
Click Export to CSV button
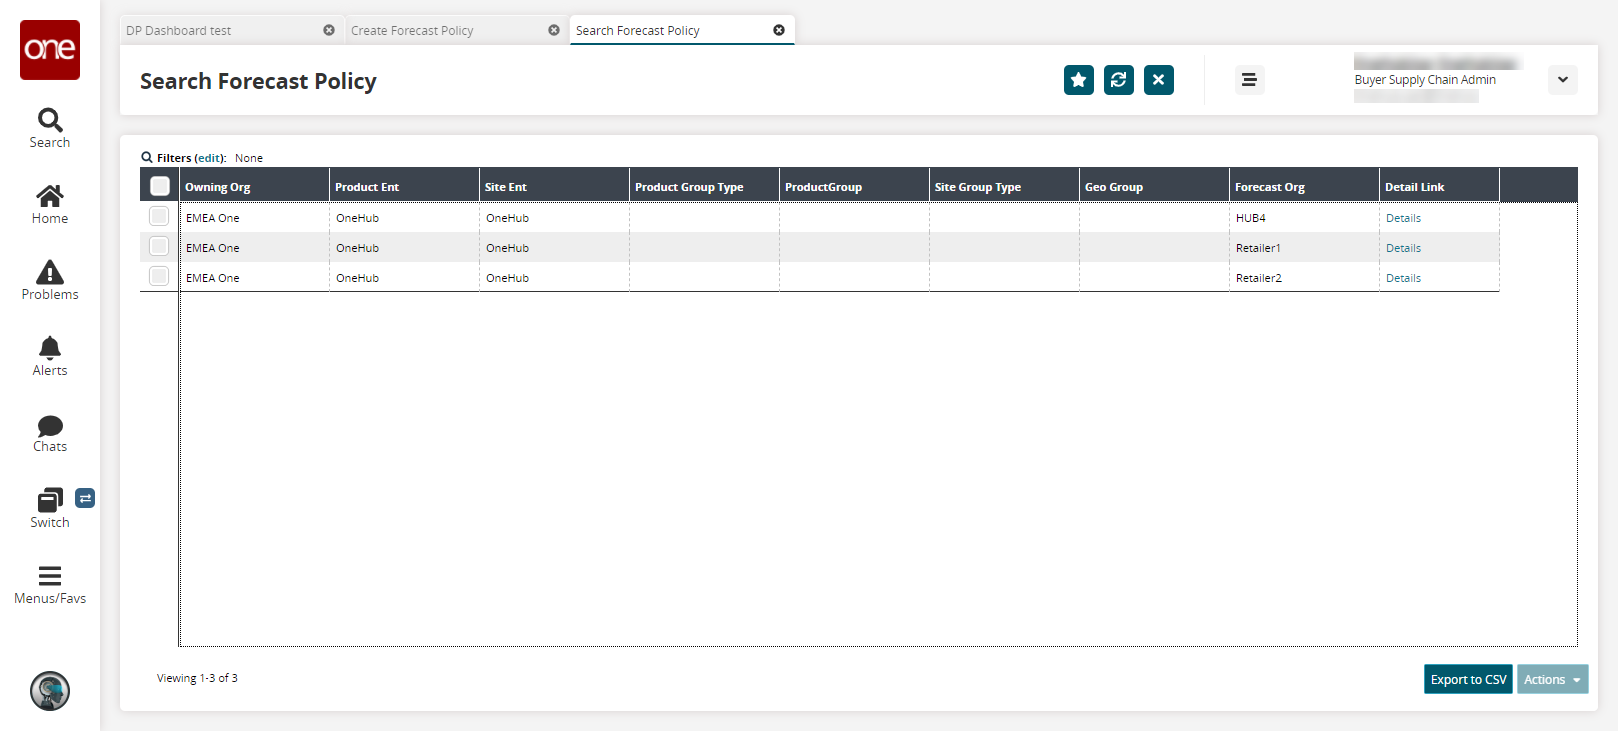tap(1467, 680)
